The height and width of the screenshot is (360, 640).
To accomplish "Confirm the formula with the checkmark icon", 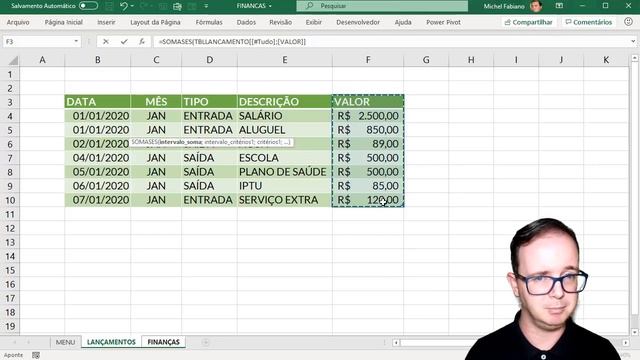I will (124, 41).
